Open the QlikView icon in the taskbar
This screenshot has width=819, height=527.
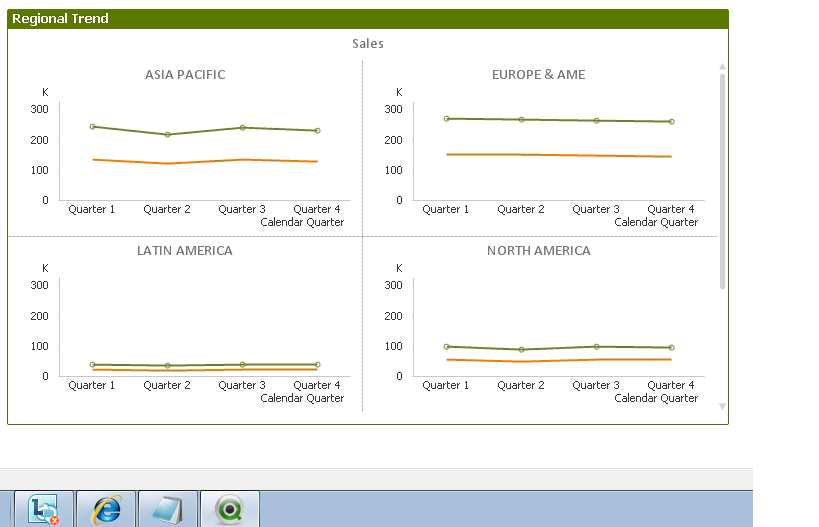[230, 509]
